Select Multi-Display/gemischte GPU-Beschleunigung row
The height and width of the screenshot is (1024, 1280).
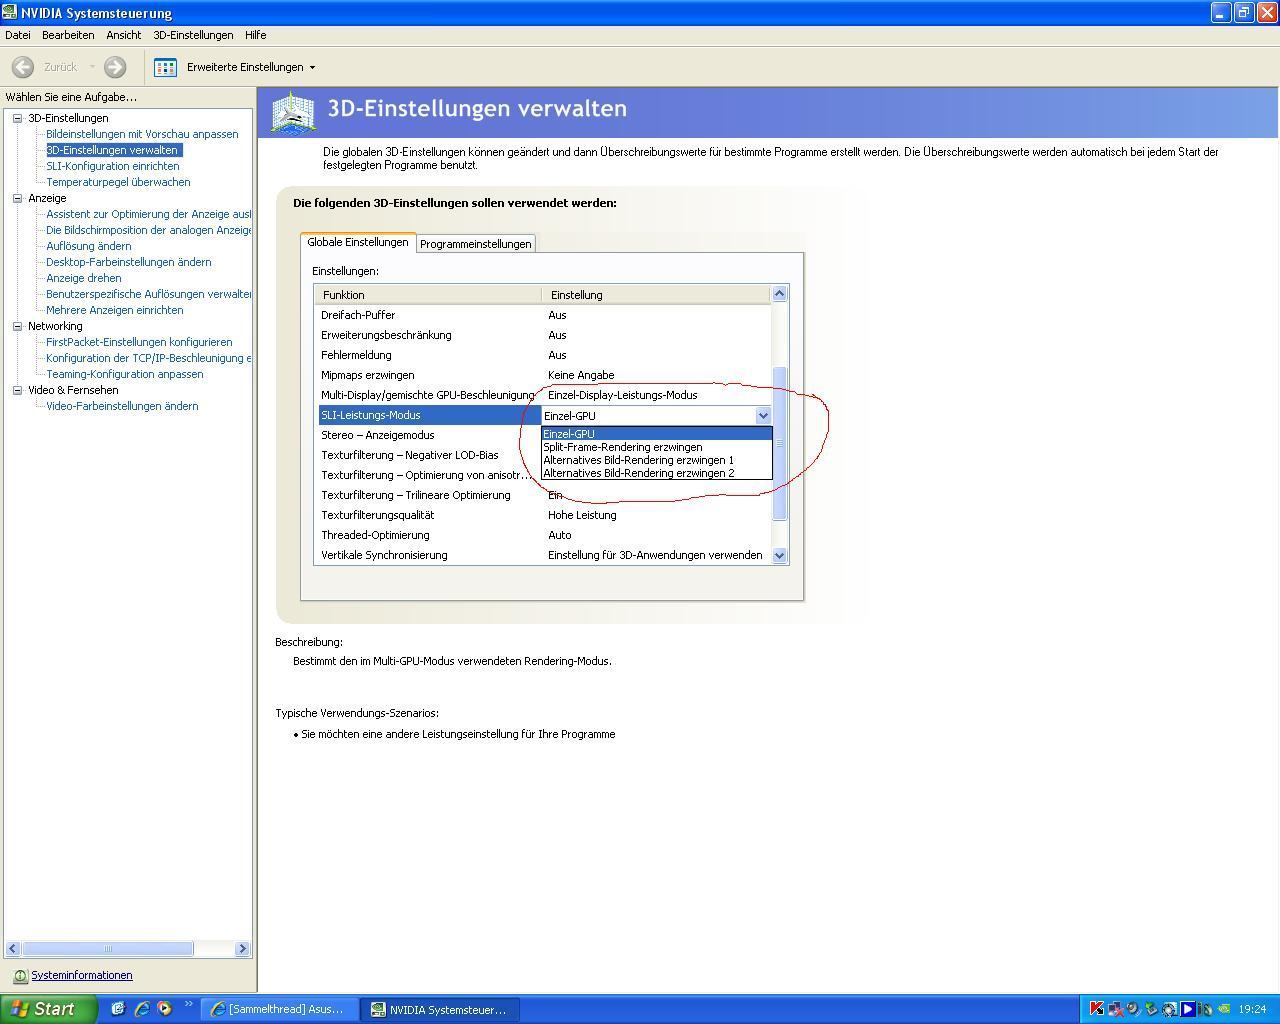(x=543, y=395)
